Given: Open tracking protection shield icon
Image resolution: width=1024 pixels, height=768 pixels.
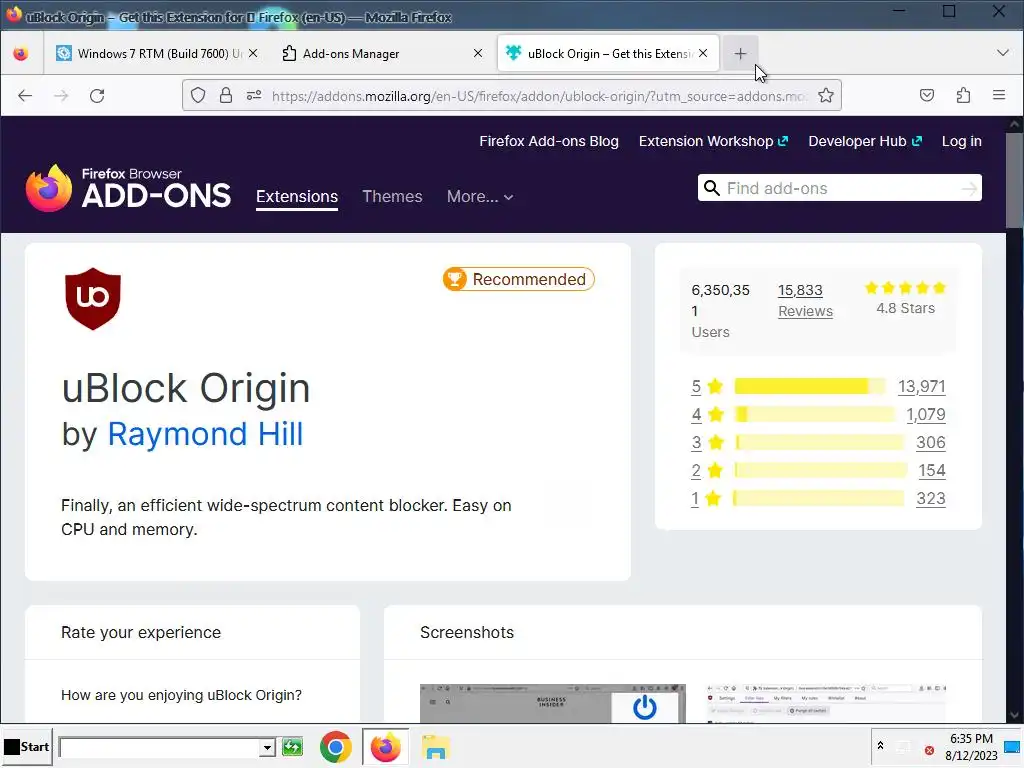Looking at the screenshot, I should coord(198,96).
